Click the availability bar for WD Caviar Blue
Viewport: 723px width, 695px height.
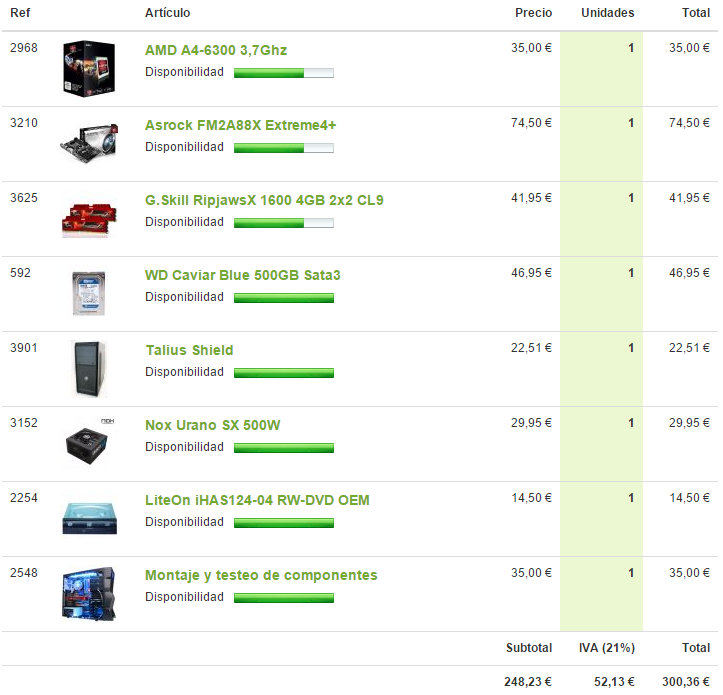(x=284, y=298)
